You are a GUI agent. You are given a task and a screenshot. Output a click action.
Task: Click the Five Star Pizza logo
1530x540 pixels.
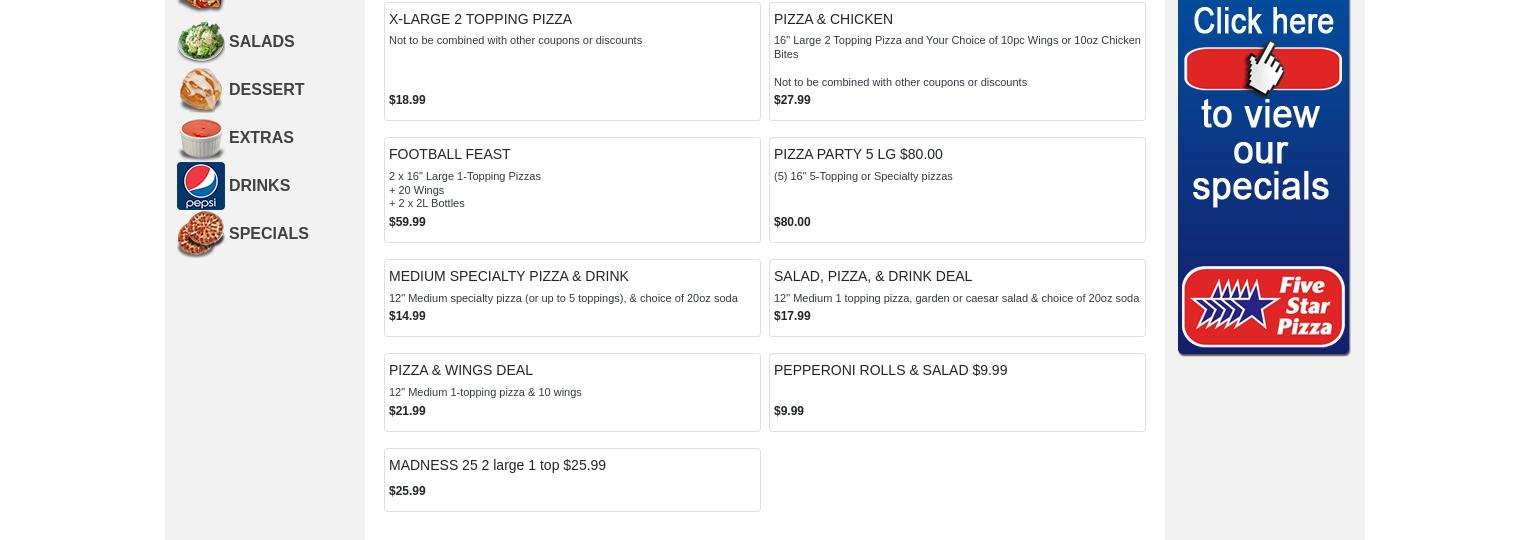point(1263,308)
